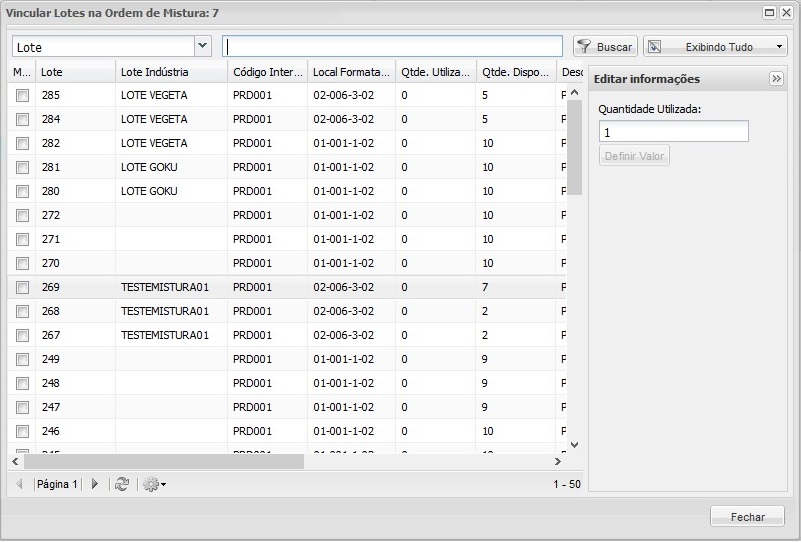This screenshot has width=801, height=543.
Task: Click the Página 1 label
Action: (57, 484)
